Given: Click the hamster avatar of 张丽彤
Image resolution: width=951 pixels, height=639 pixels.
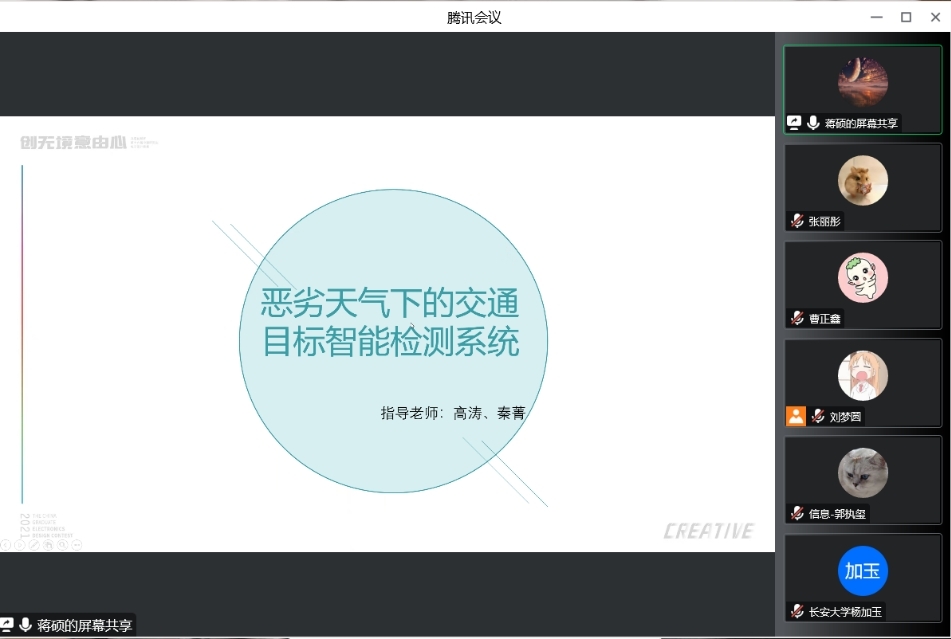Looking at the screenshot, I should click(862, 181).
